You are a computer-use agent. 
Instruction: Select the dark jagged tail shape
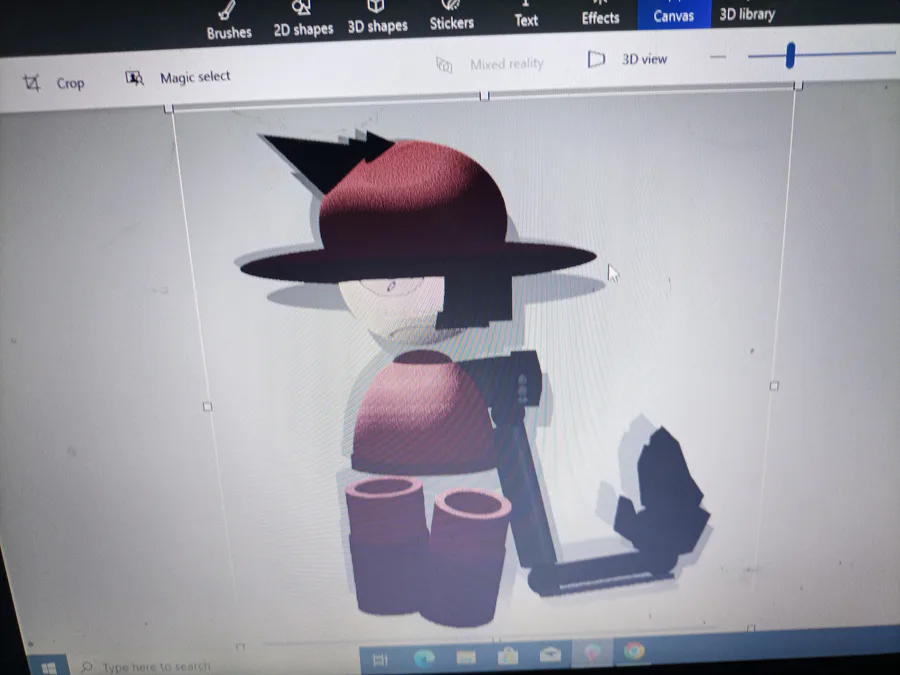[x=660, y=496]
